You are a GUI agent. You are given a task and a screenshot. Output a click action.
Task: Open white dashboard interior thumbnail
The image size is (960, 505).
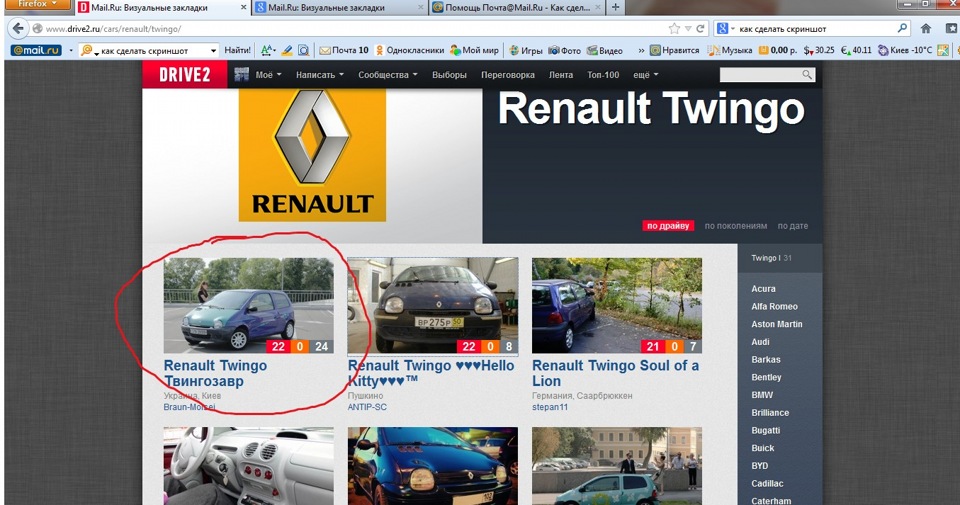click(x=249, y=466)
